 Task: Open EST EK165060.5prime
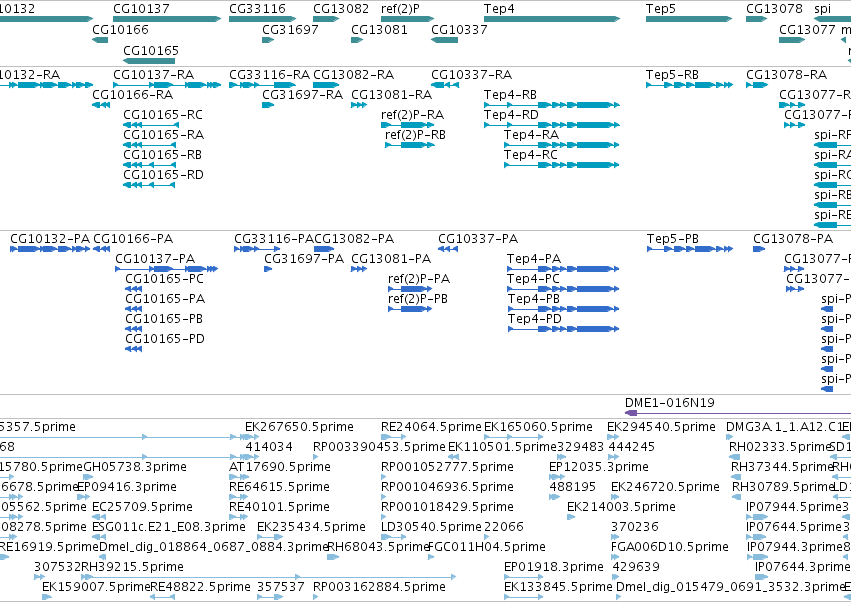coord(538,427)
